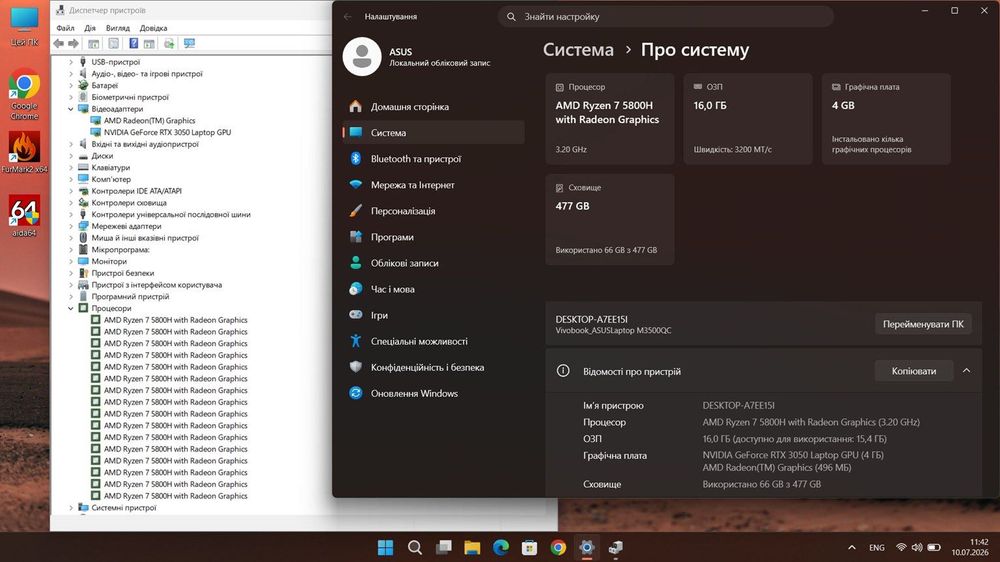This screenshot has height=562, width=1000.
Task: Open the Дія menu in Device Manager
Action: click(90, 28)
